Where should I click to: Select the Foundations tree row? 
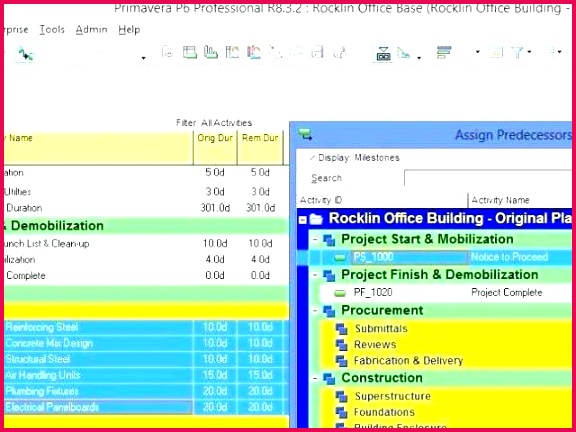point(445,413)
